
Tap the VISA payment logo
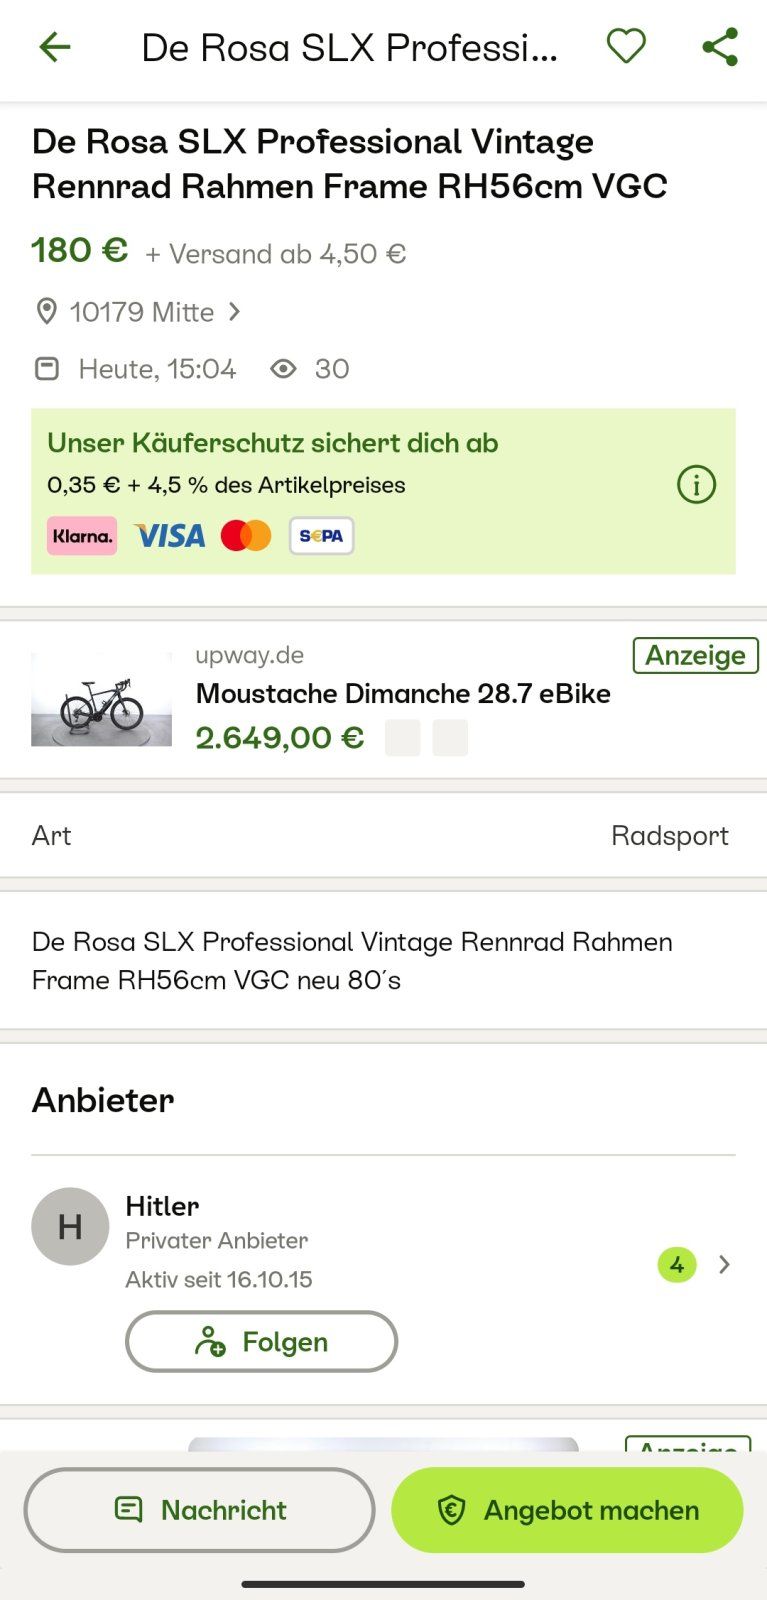[x=169, y=536]
